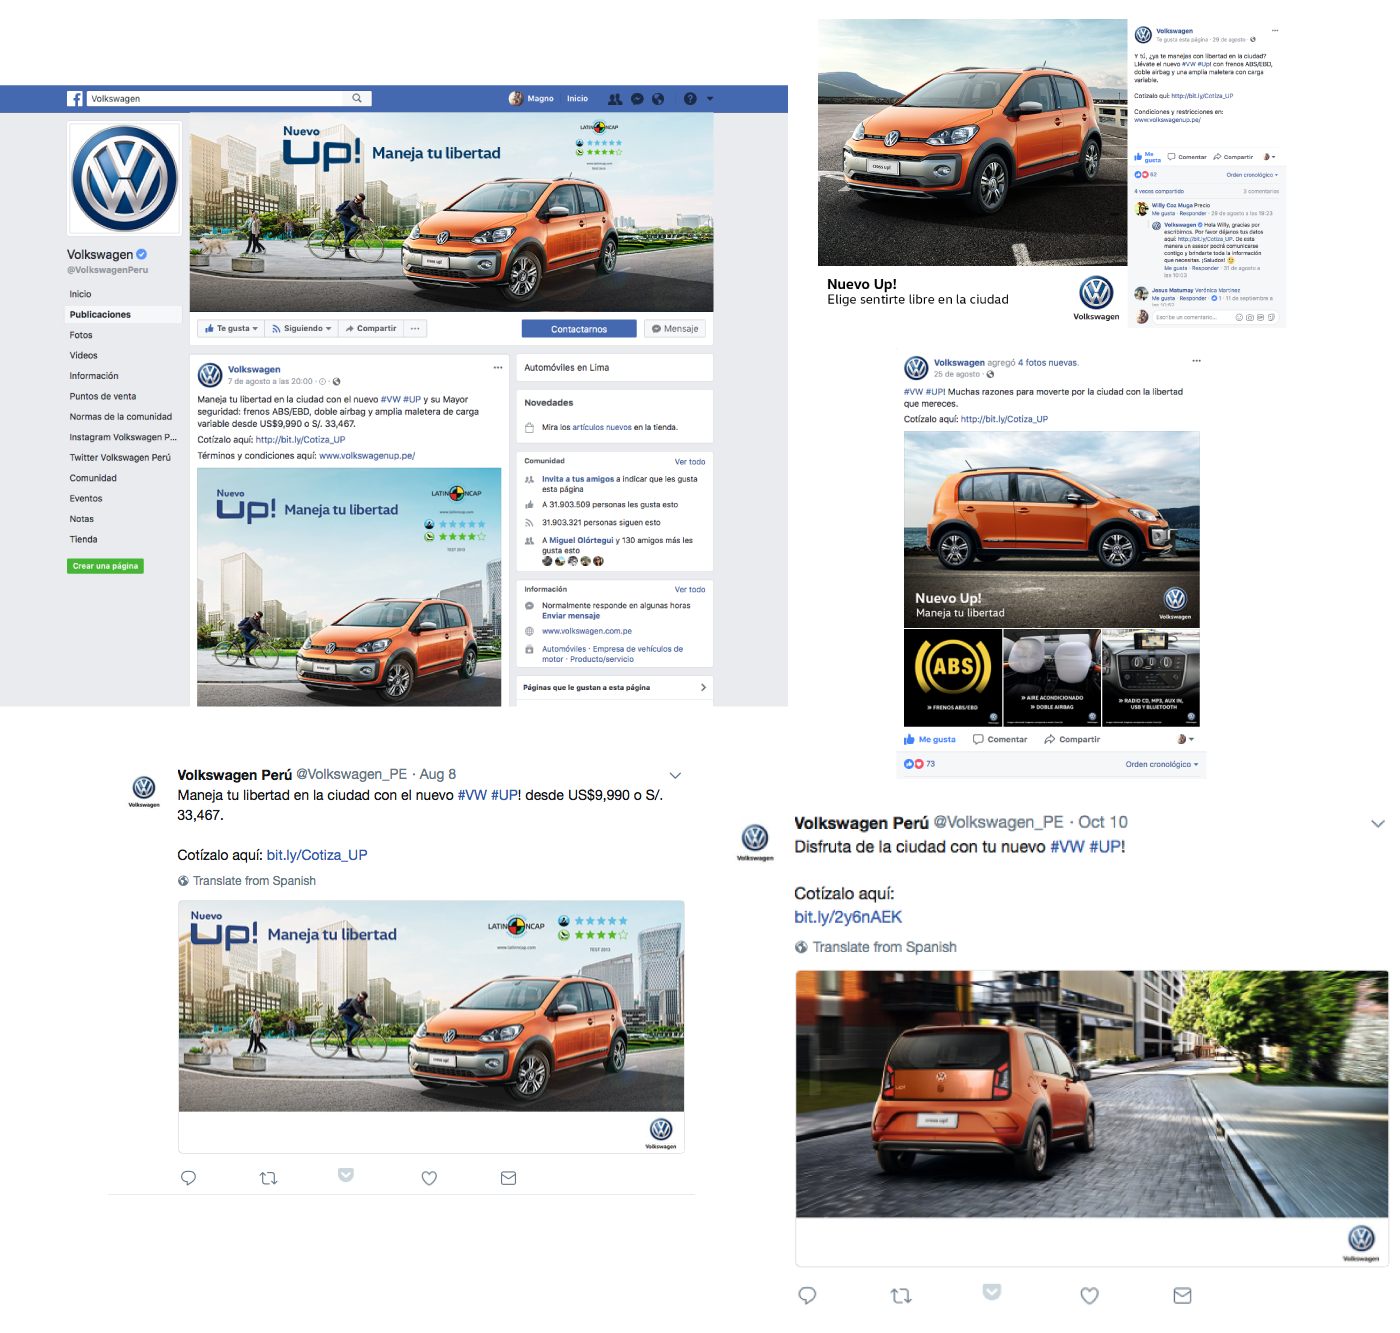Open Orden cronológico on the 29 de agosto post
Screen dimensions: 1400x1333
[x=1252, y=175]
